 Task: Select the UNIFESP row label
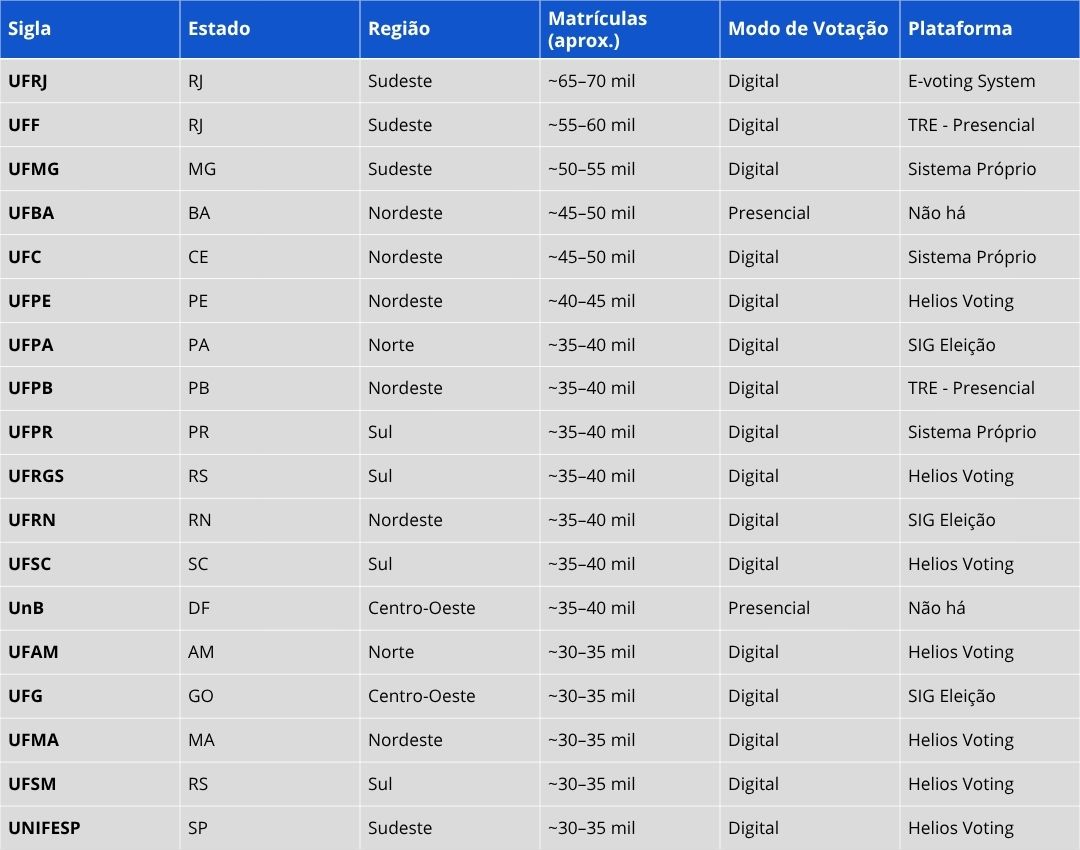tap(44, 828)
